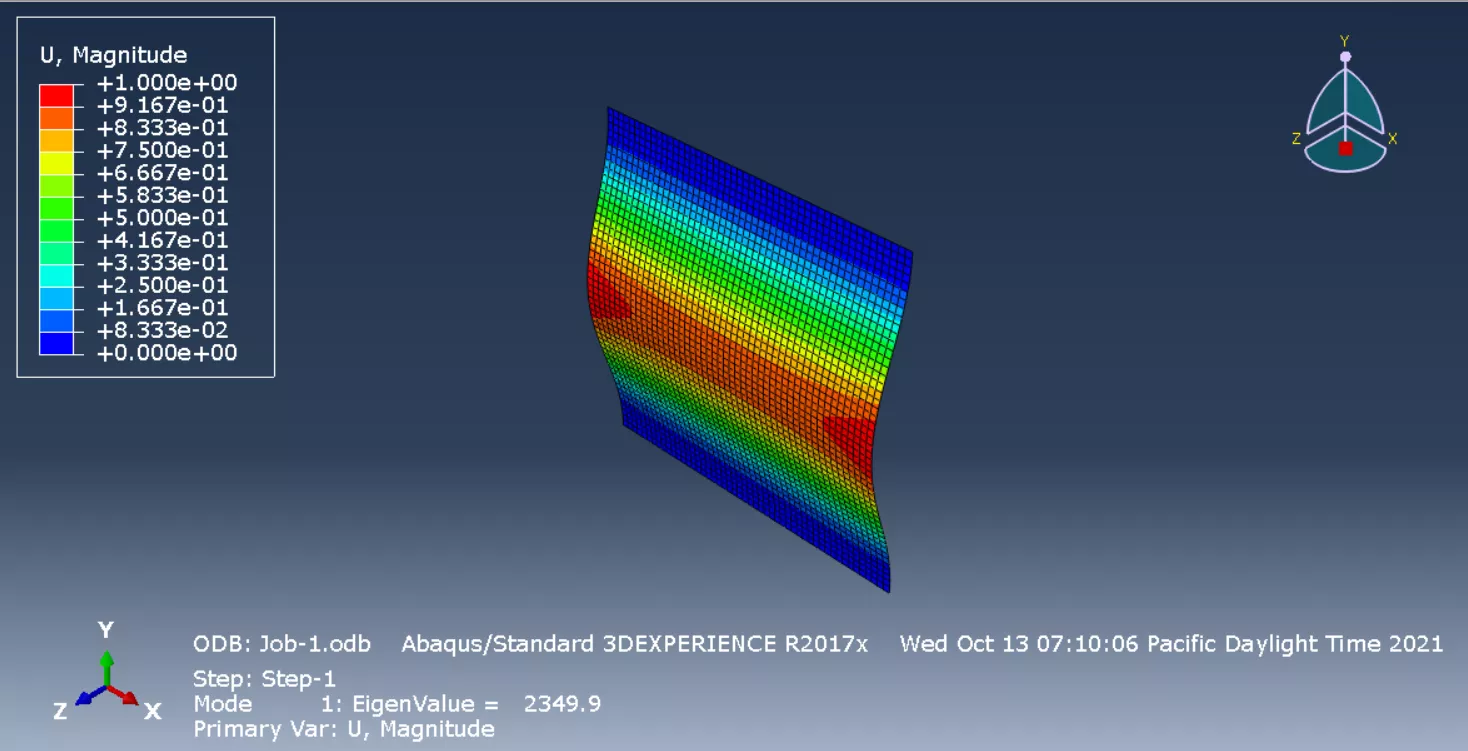This screenshot has height=751, width=1468.
Task: Click the 'U, Magnitude' legend title
Action: point(113,55)
